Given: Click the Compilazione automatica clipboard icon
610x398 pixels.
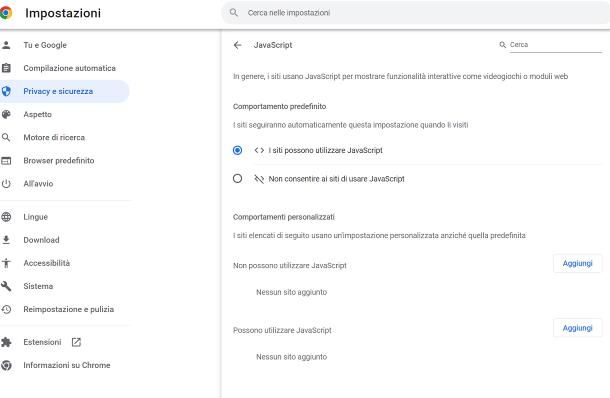Looking at the screenshot, I should tap(6, 68).
